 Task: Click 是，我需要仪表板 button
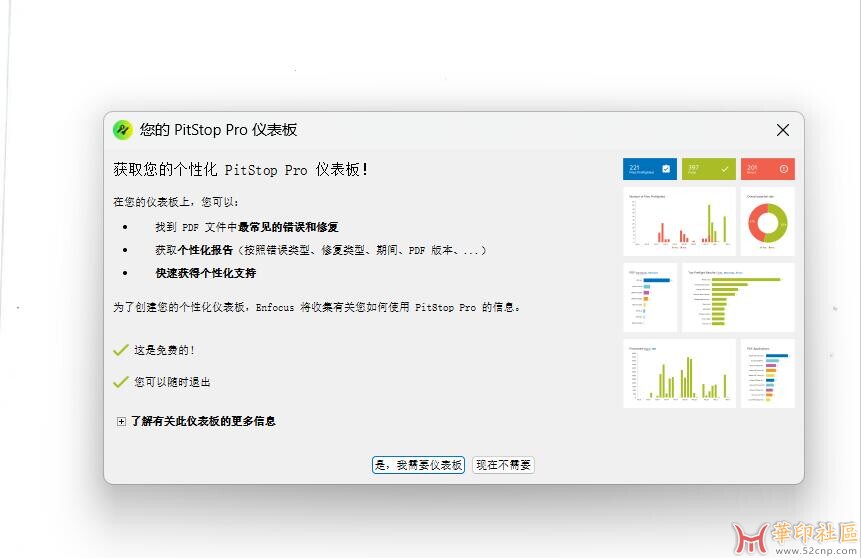tap(418, 465)
